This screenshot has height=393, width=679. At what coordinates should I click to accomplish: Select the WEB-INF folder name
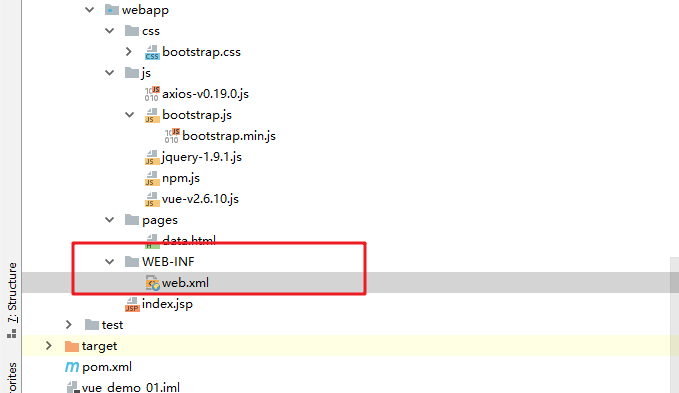[168, 262]
